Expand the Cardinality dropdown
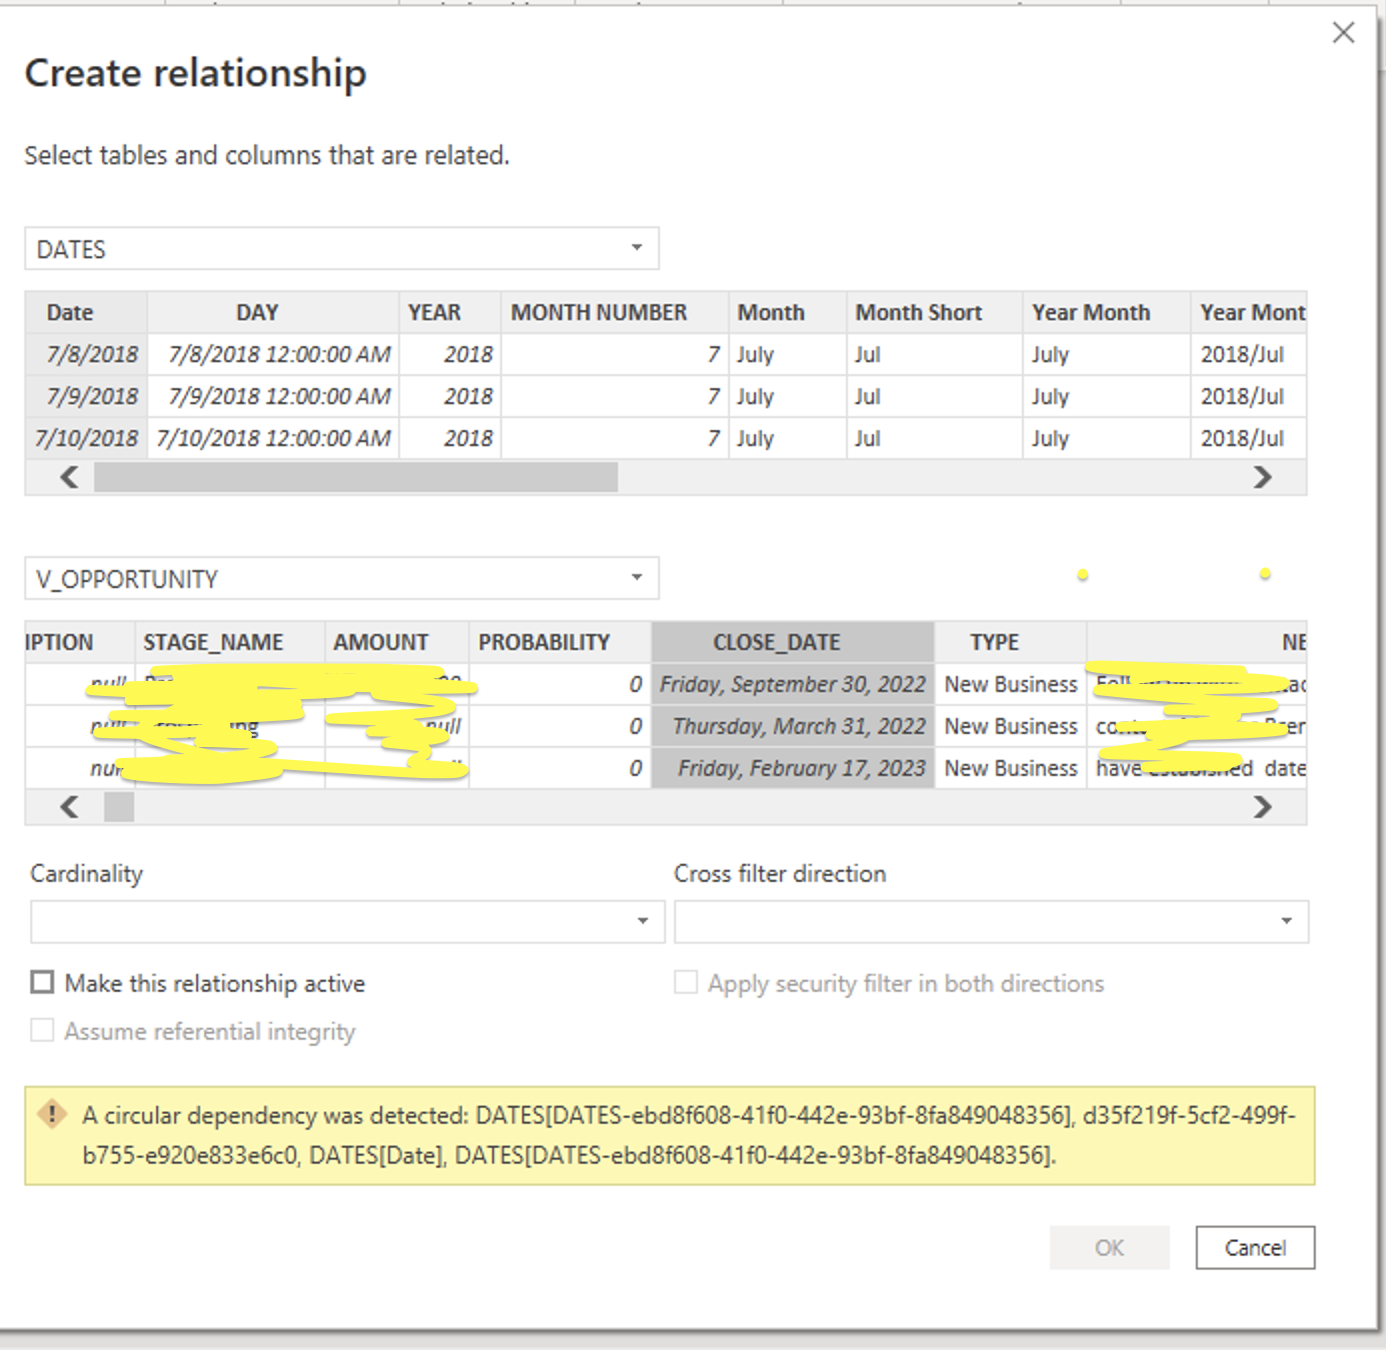This screenshot has width=1386, height=1350. pos(347,921)
